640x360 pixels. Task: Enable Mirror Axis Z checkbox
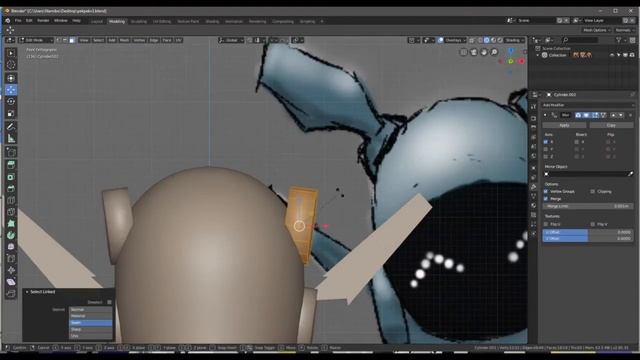(x=546, y=157)
